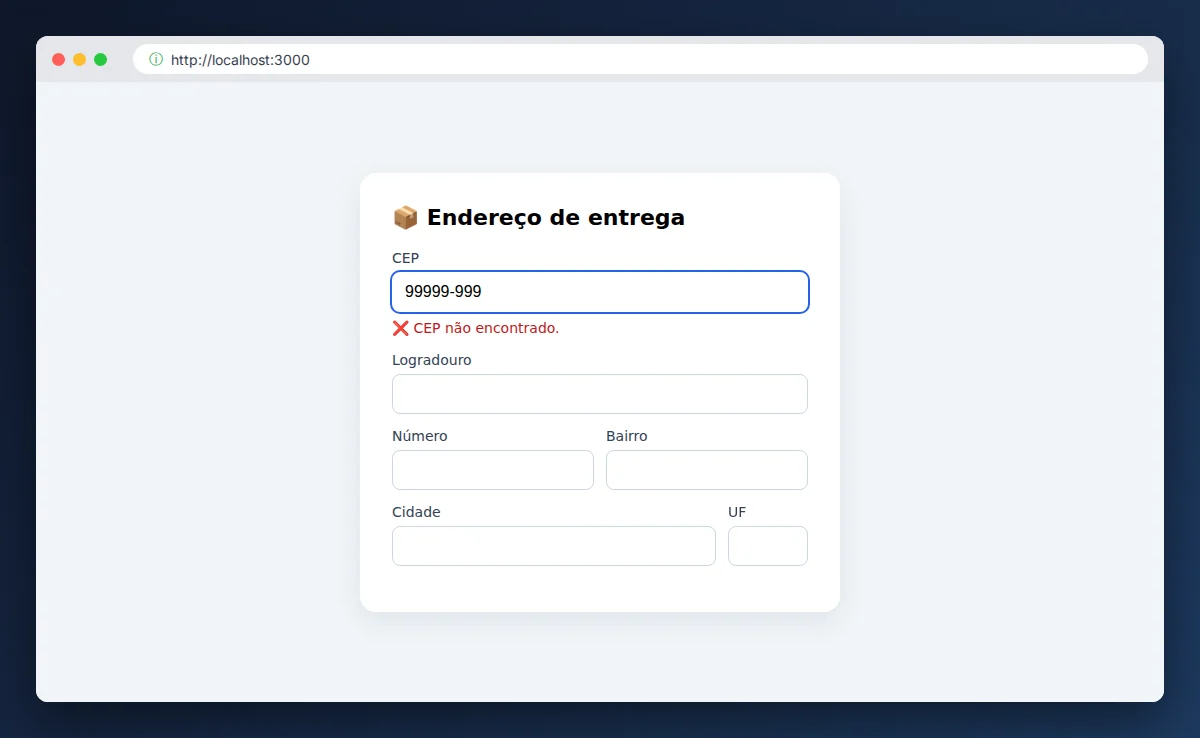This screenshot has width=1200, height=738.
Task: Select the Bairro input field
Action: [707, 470]
